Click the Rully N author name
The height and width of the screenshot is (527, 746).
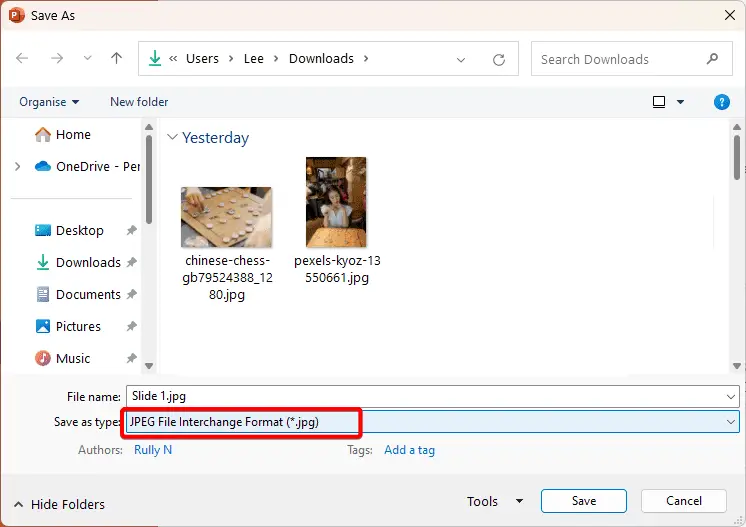pos(153,450)
